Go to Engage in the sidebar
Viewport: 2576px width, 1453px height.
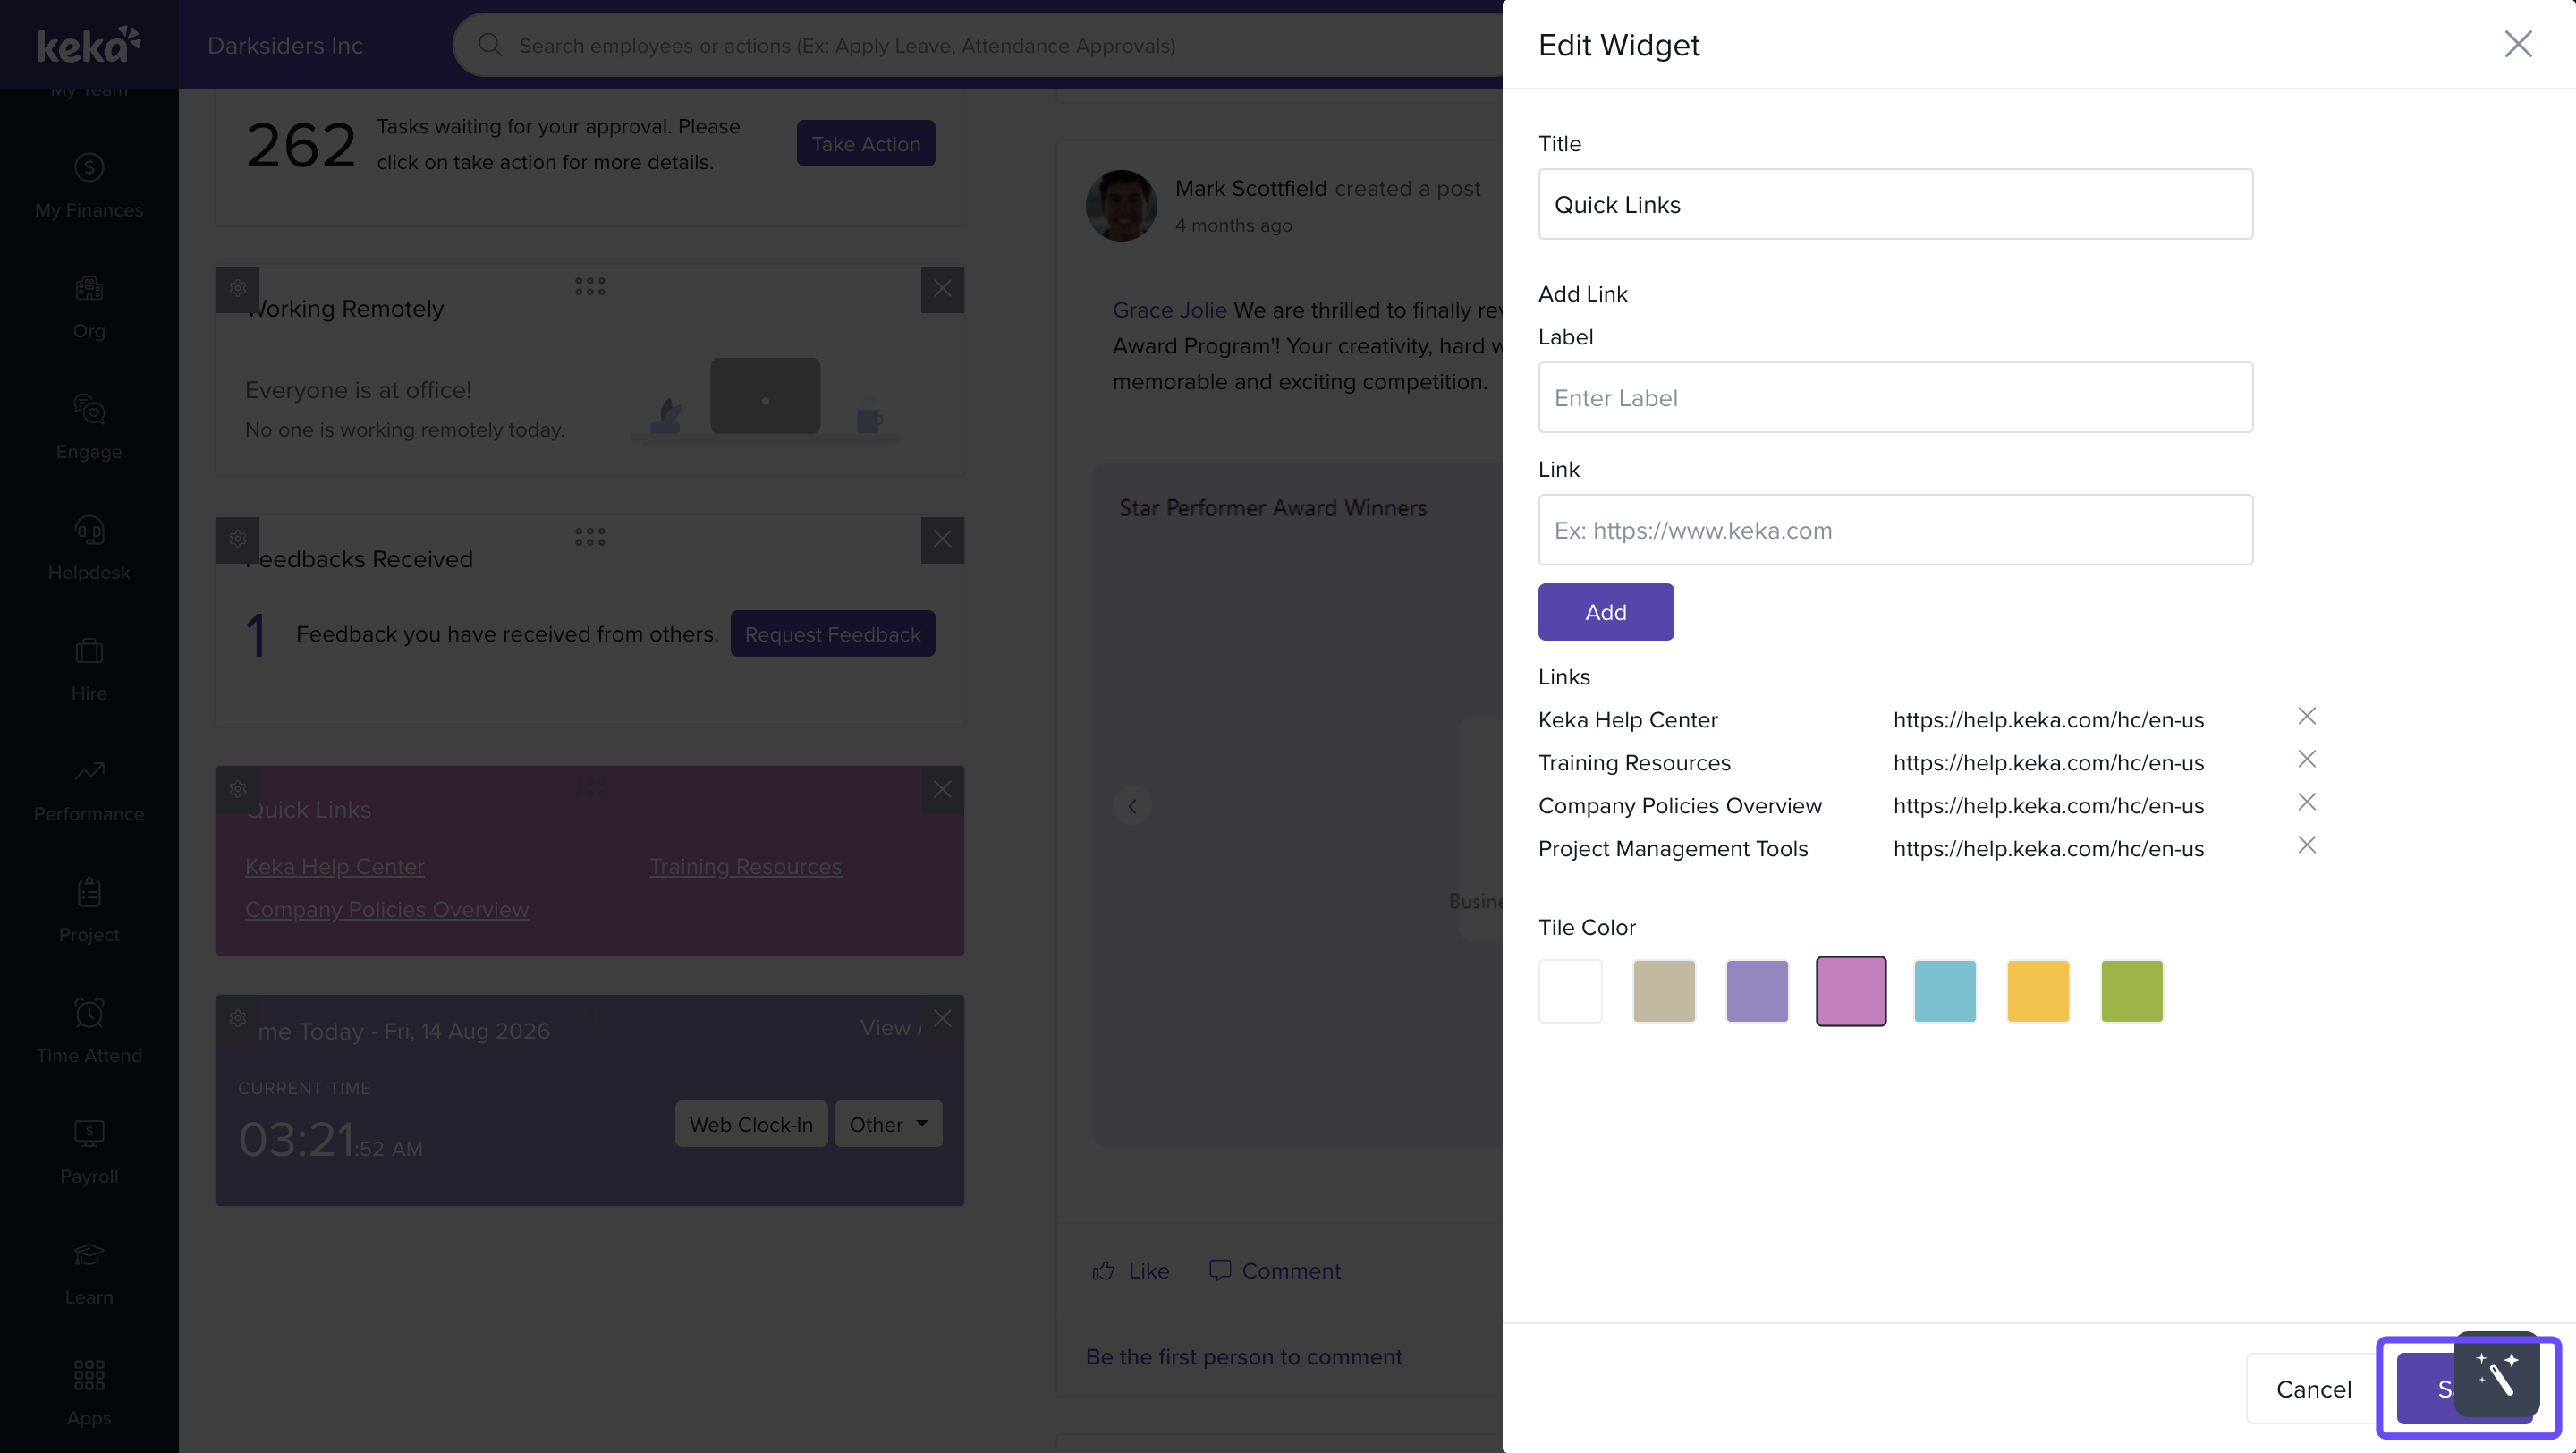(89, 428)
